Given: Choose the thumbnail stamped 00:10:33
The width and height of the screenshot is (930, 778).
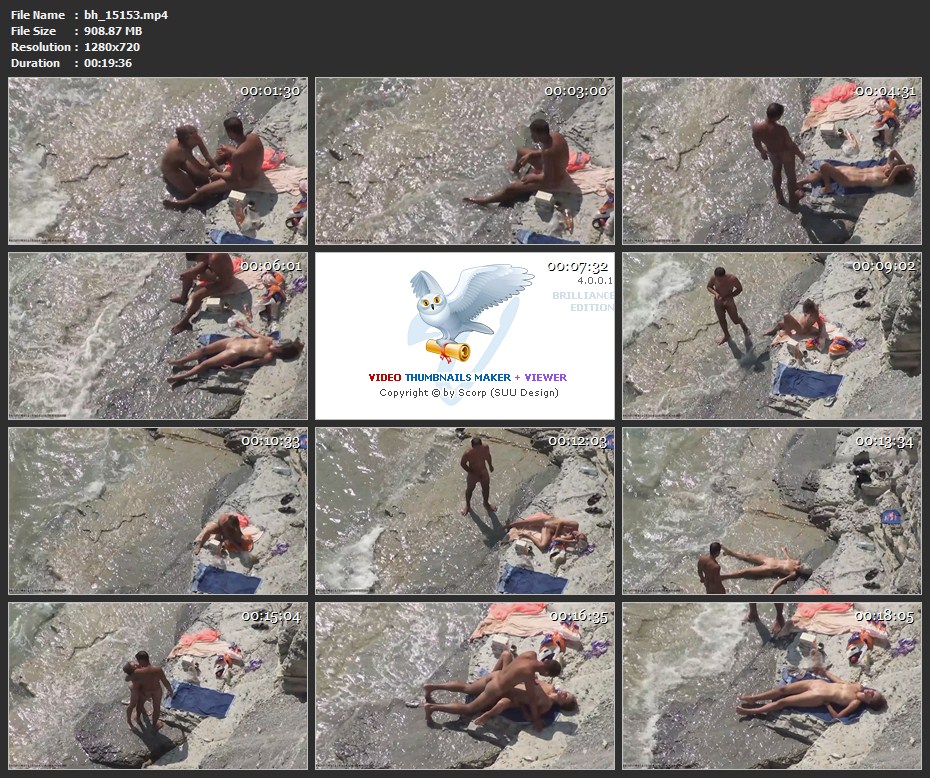Looking at the screenshot, I should click(x=158, y=511).
